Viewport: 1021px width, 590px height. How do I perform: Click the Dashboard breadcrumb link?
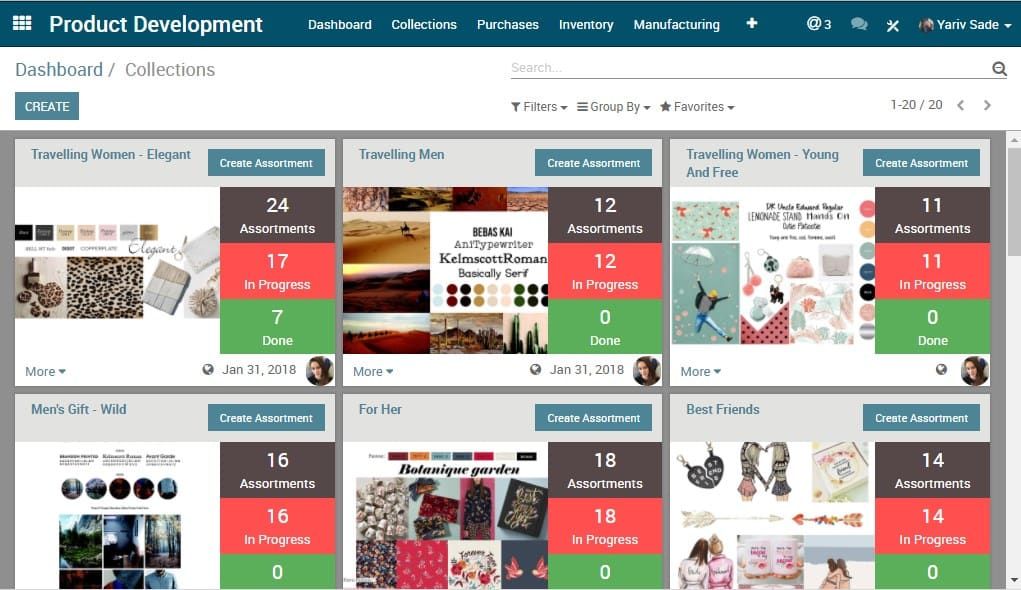click(59, 70)
